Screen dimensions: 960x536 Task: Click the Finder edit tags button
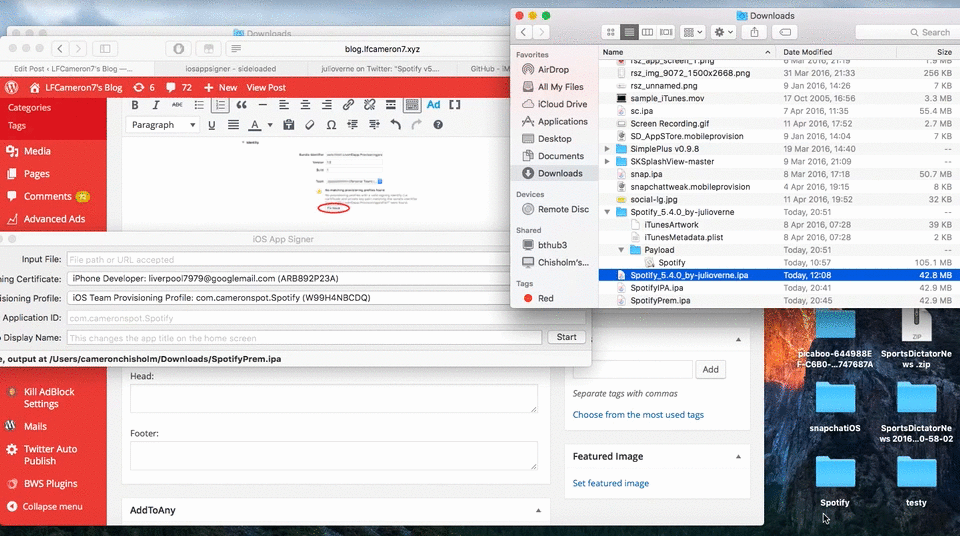[786, 32]
